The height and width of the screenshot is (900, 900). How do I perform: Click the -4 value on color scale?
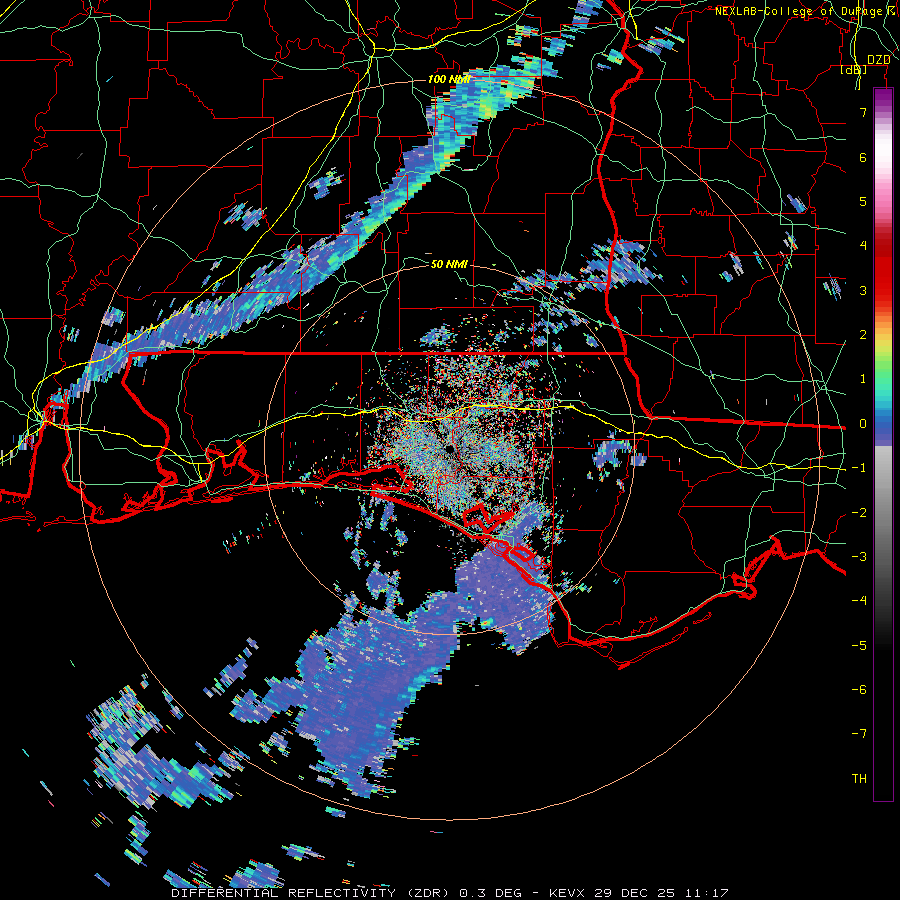click(x=859, y=600)
